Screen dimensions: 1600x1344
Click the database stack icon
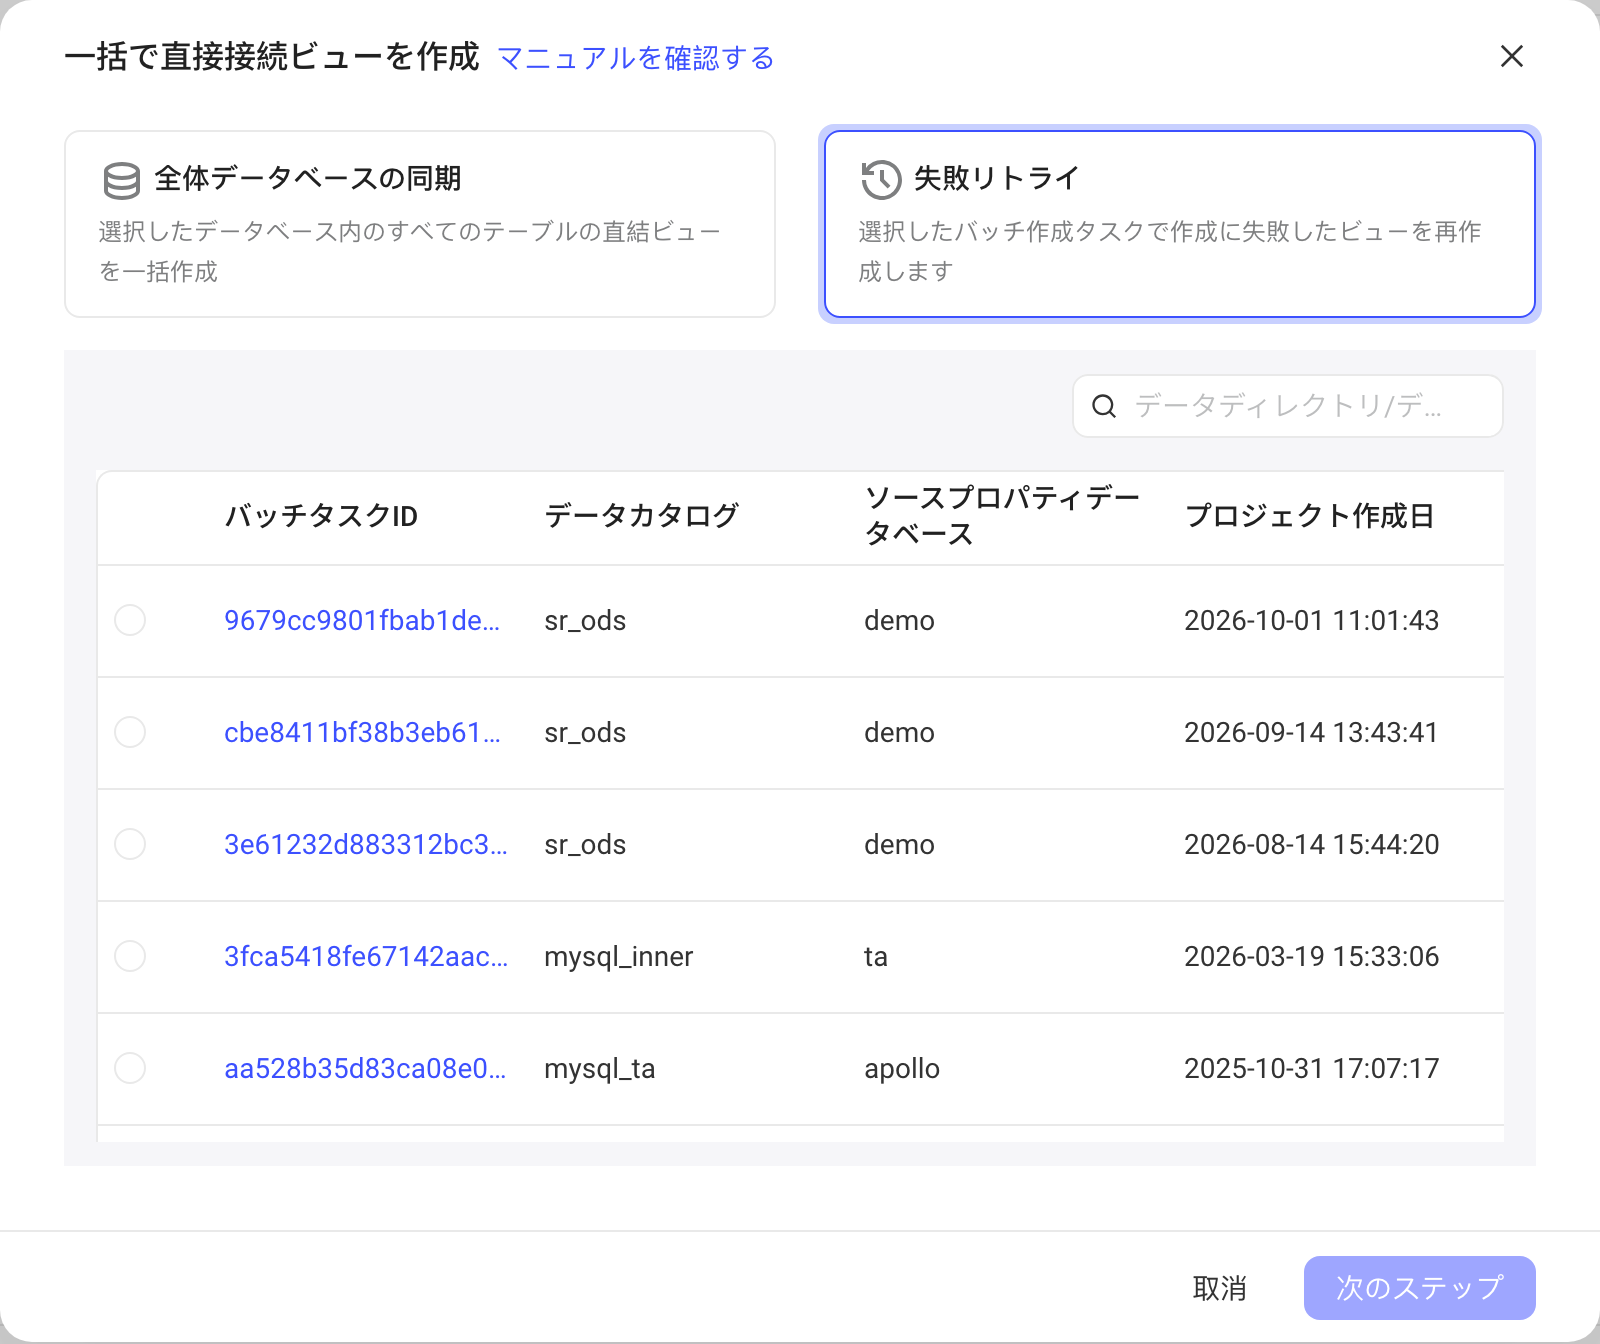pyautogui.click(x=122, y=180)
